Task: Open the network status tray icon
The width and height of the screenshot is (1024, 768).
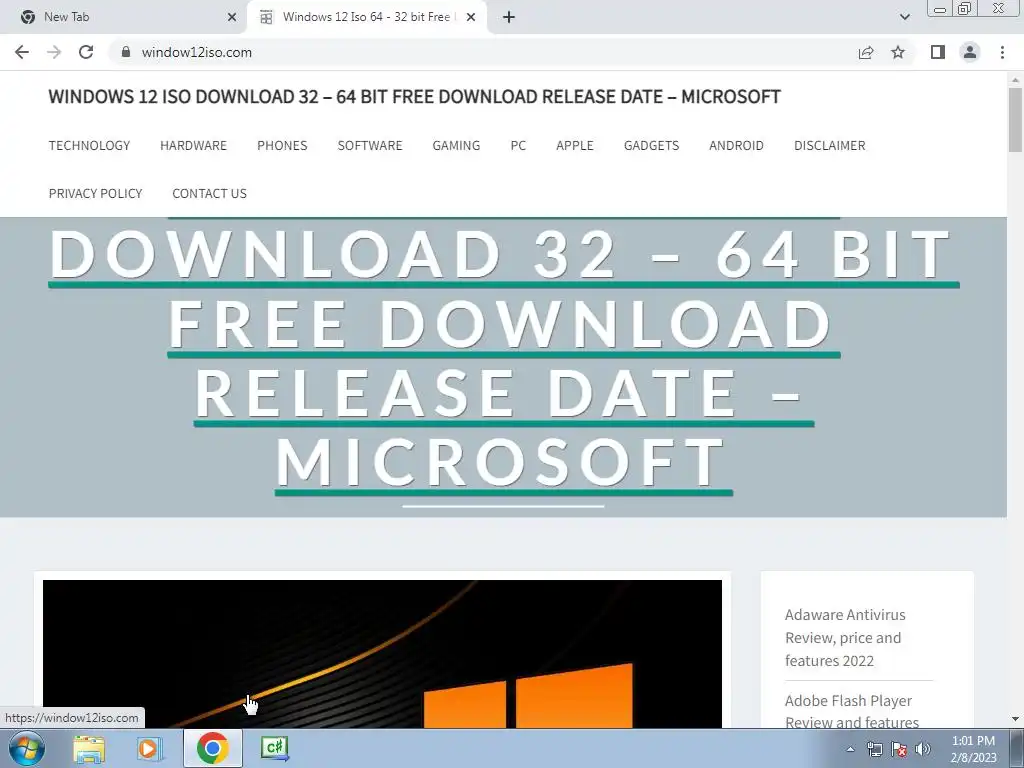Action: click(x=874, y=749)
